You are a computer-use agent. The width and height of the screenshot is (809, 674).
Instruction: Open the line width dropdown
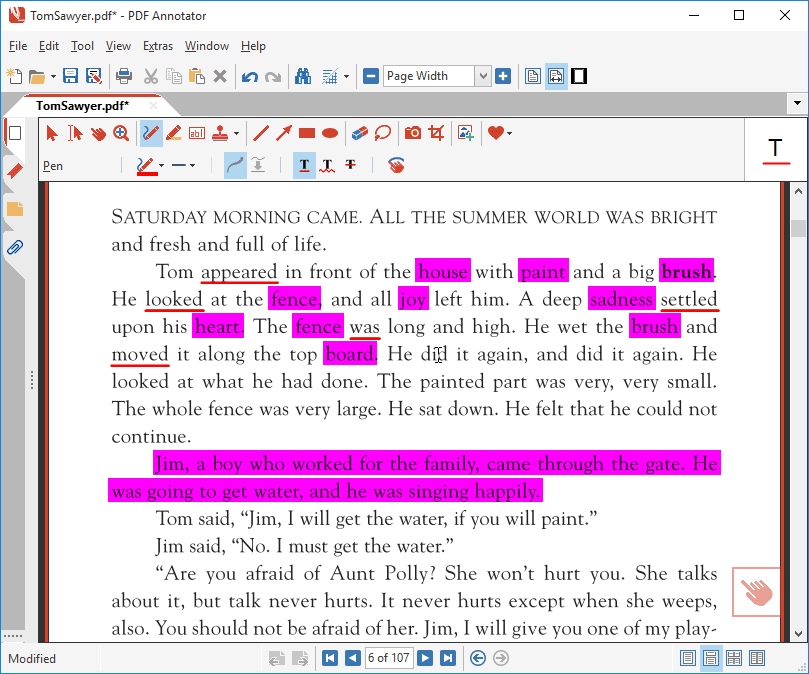click(183, 166)
